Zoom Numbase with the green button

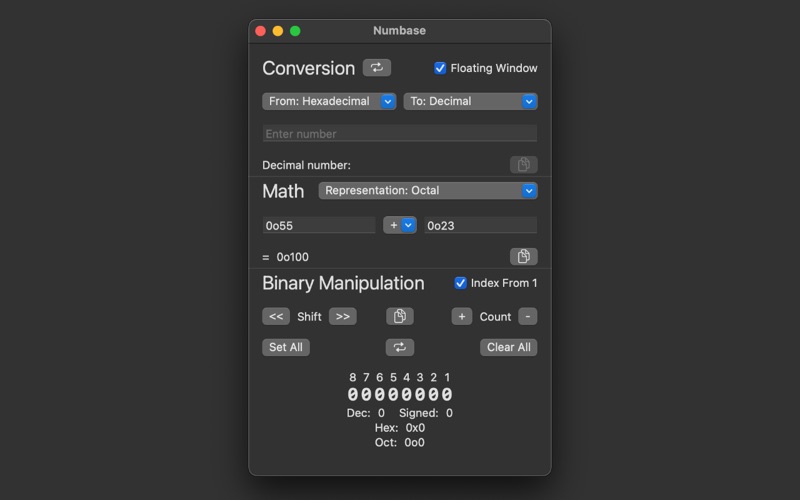295,31
